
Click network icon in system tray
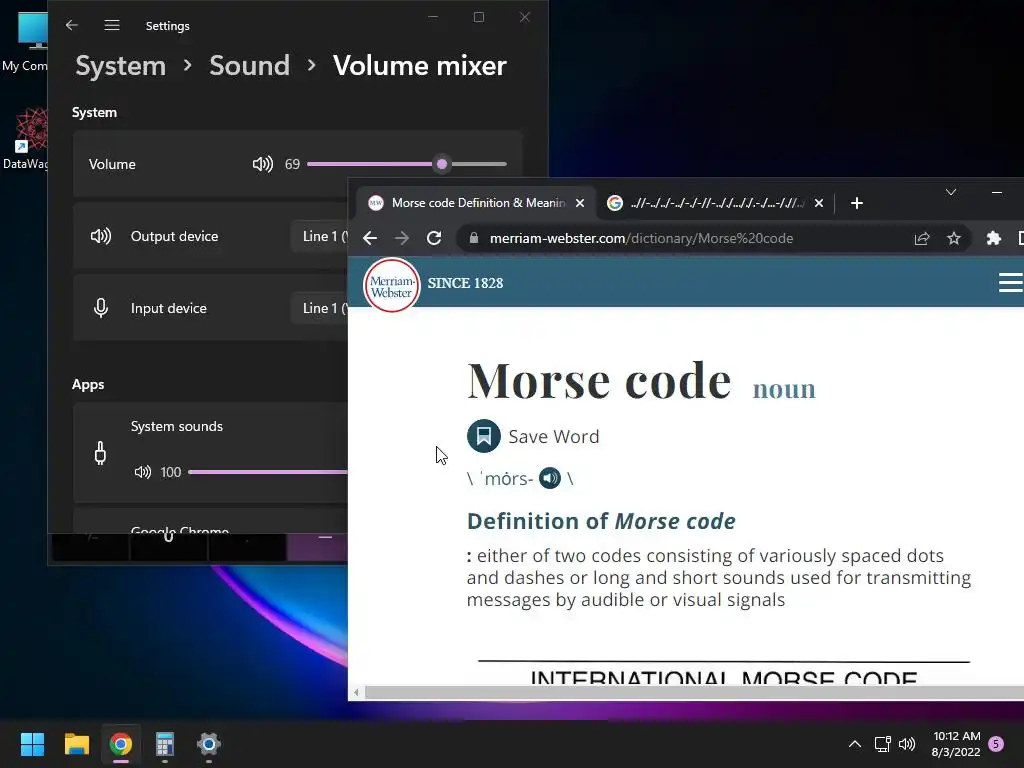[x=882, y=744]
